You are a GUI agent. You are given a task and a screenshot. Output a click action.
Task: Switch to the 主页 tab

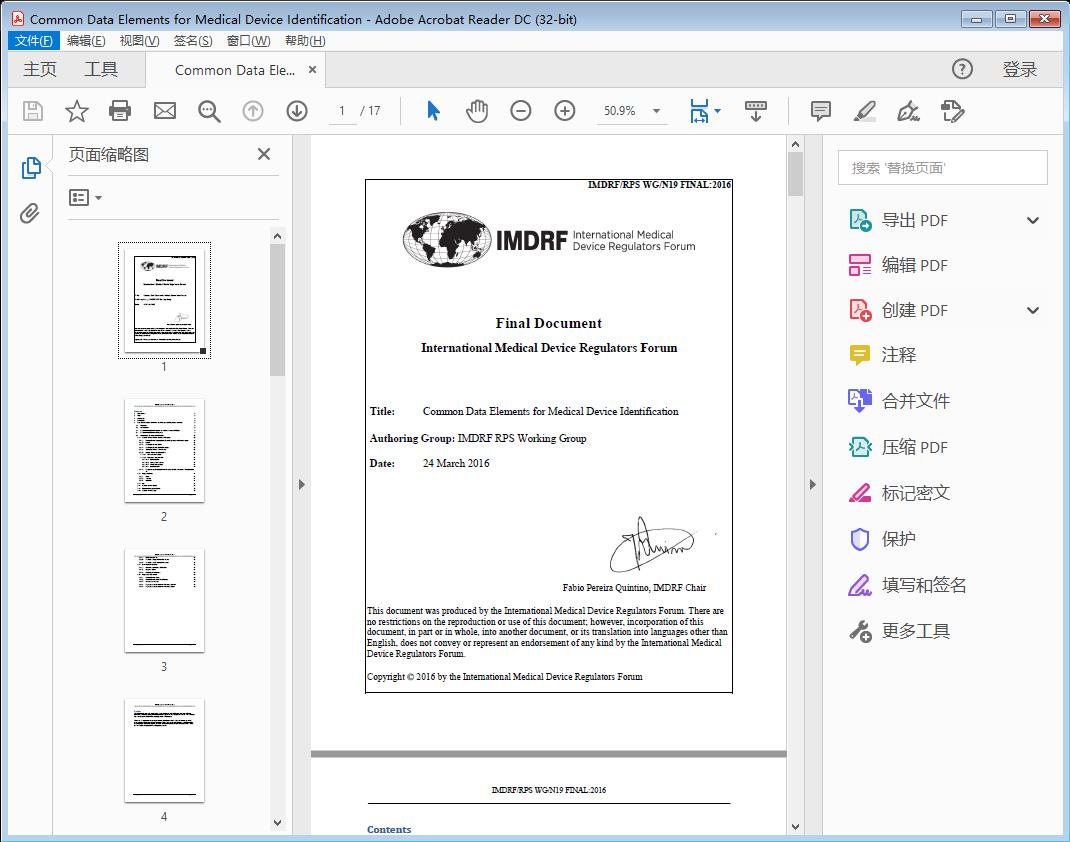pyautogui.click(x=40, y=69)
